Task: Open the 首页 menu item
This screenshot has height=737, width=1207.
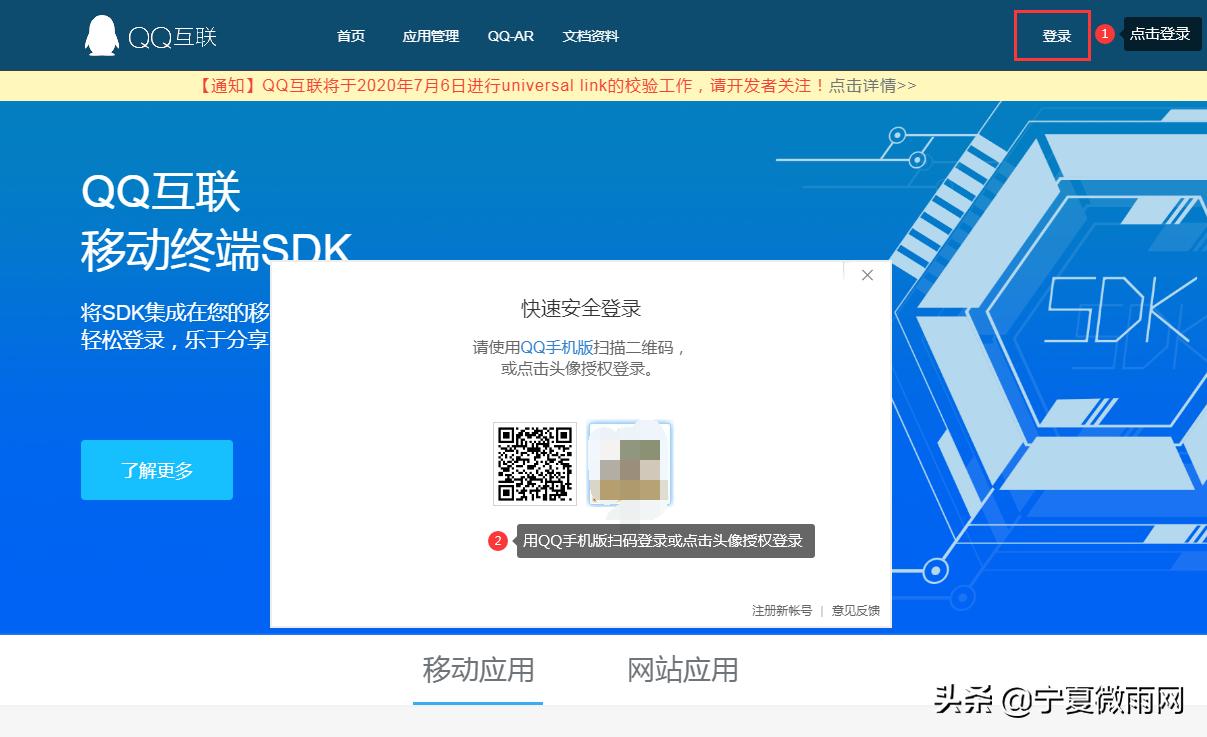Action: pos(350,35)
